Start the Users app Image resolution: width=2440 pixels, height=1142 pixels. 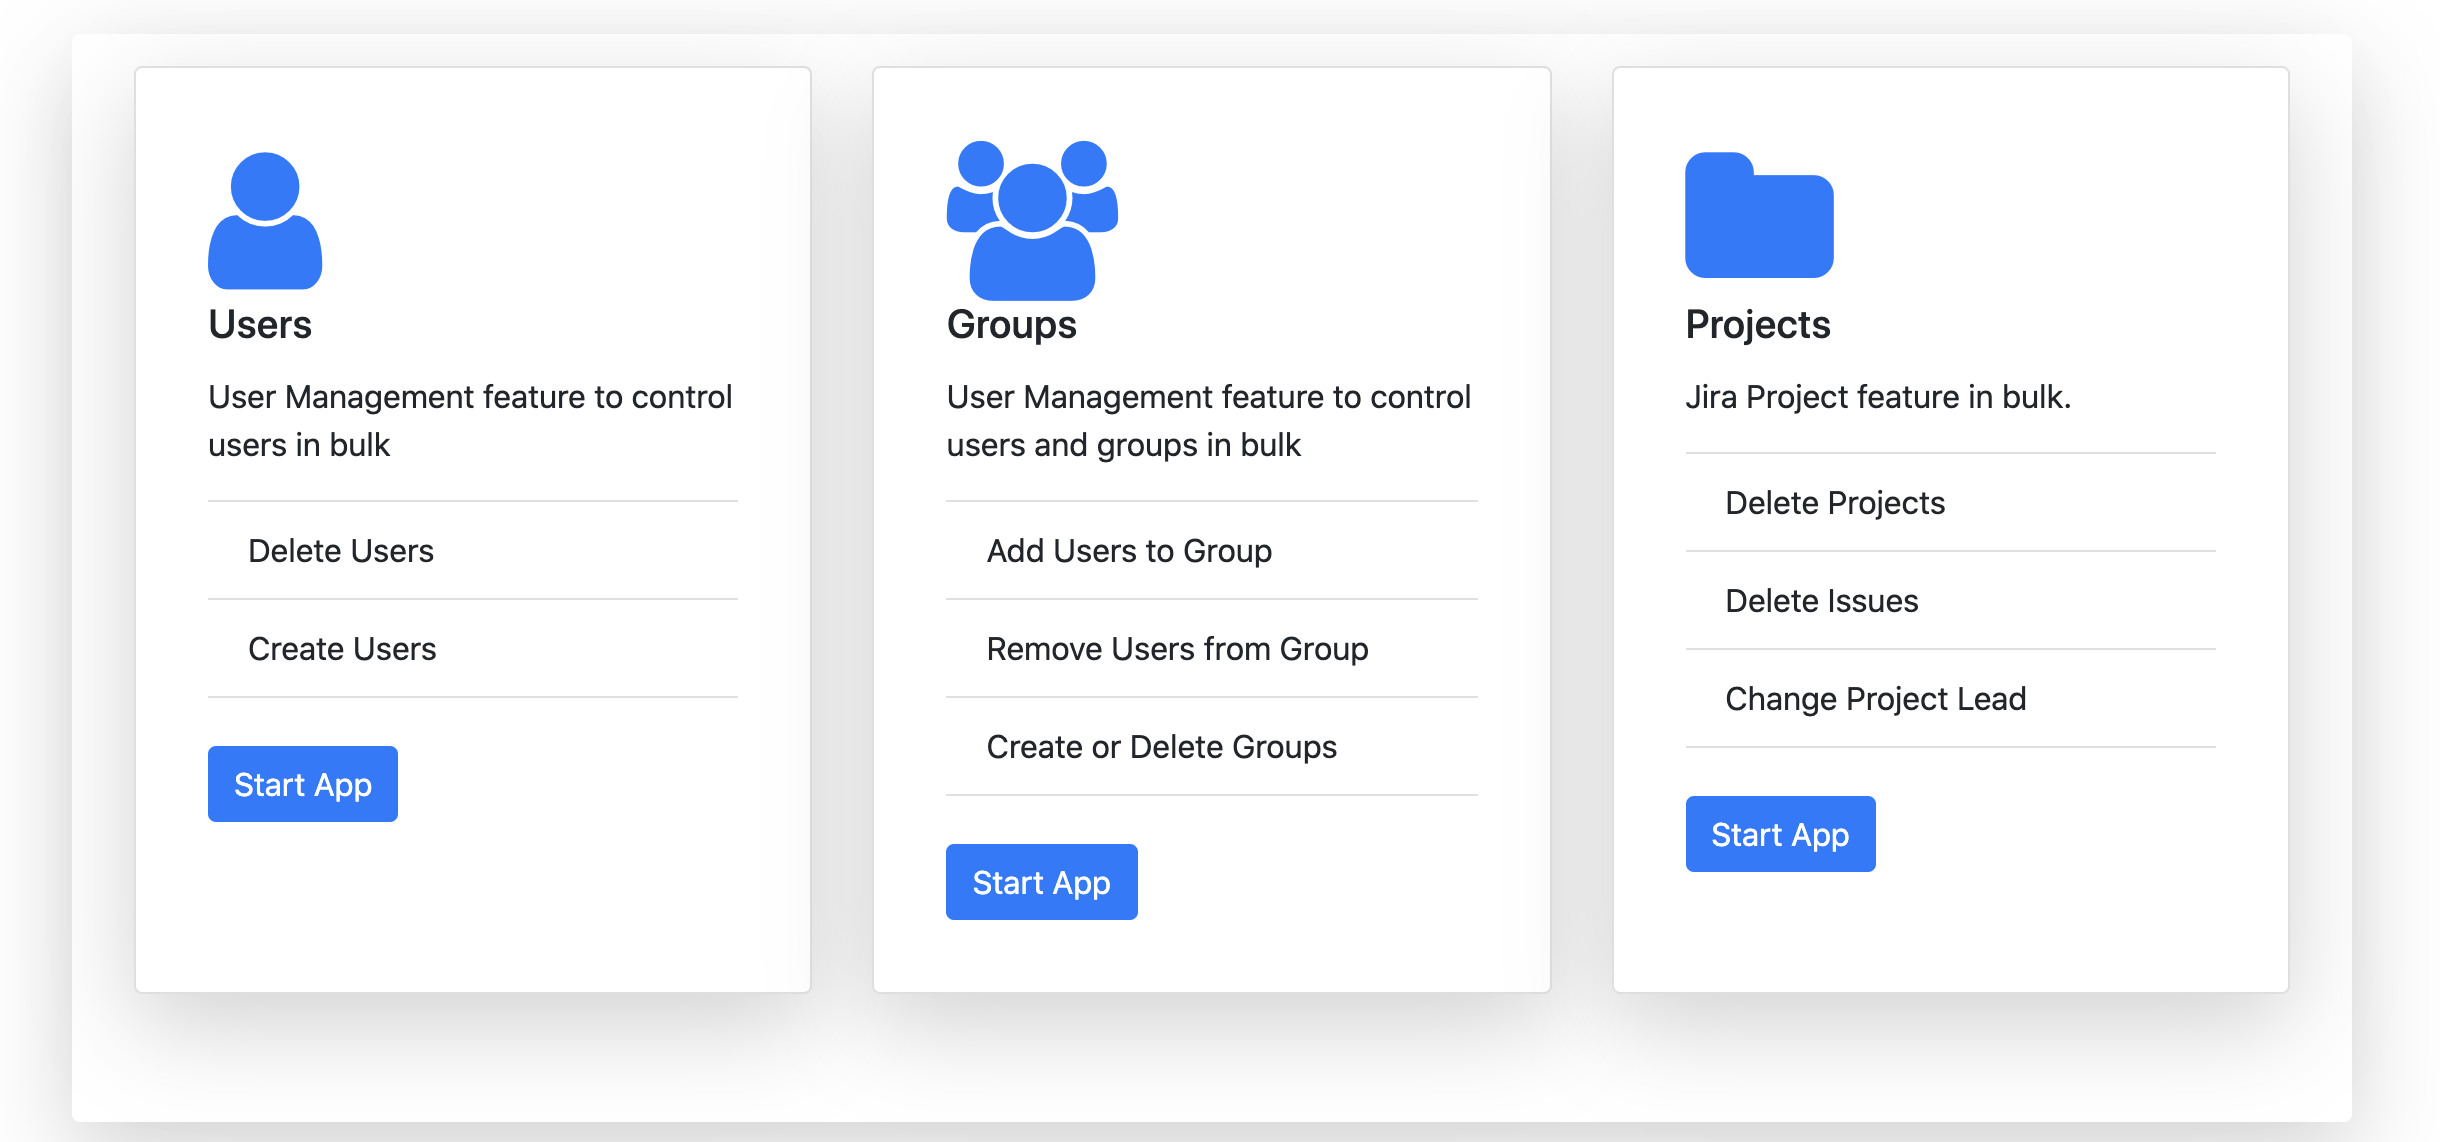click(x=302, y=784)
